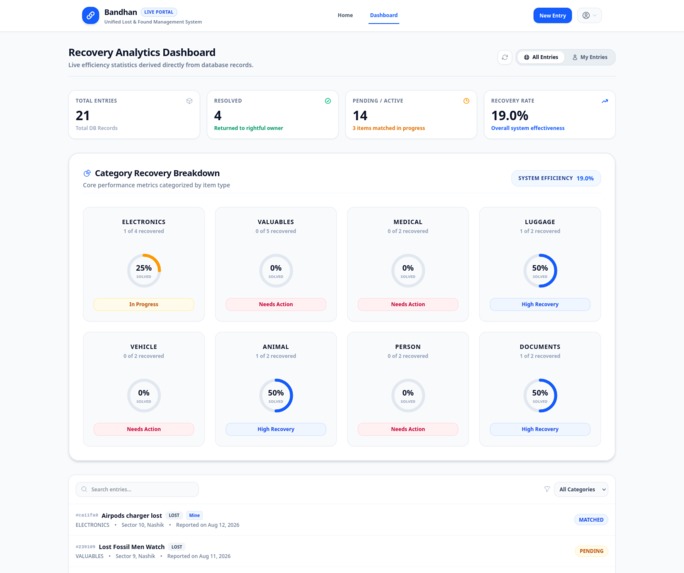The height and width of the screenshot is (573, 684).
Task: Click the 'Returned to rightful owner' text
Action: point(248,128)
